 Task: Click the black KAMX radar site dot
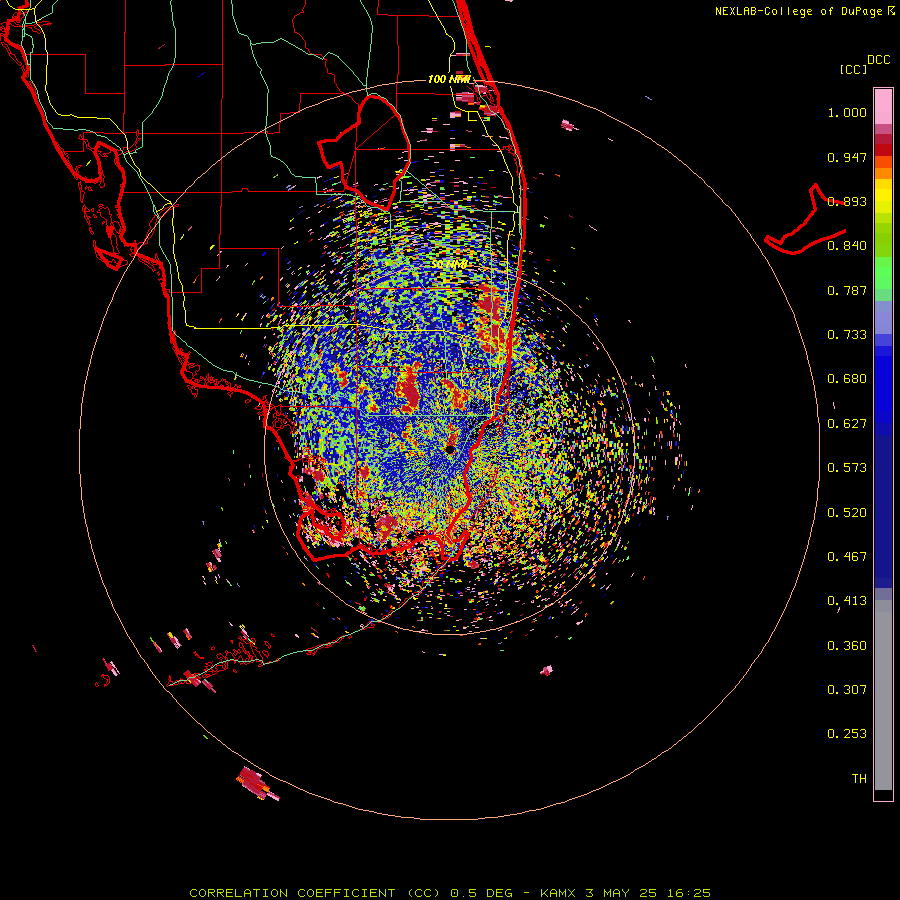click(x=450, y=449)
